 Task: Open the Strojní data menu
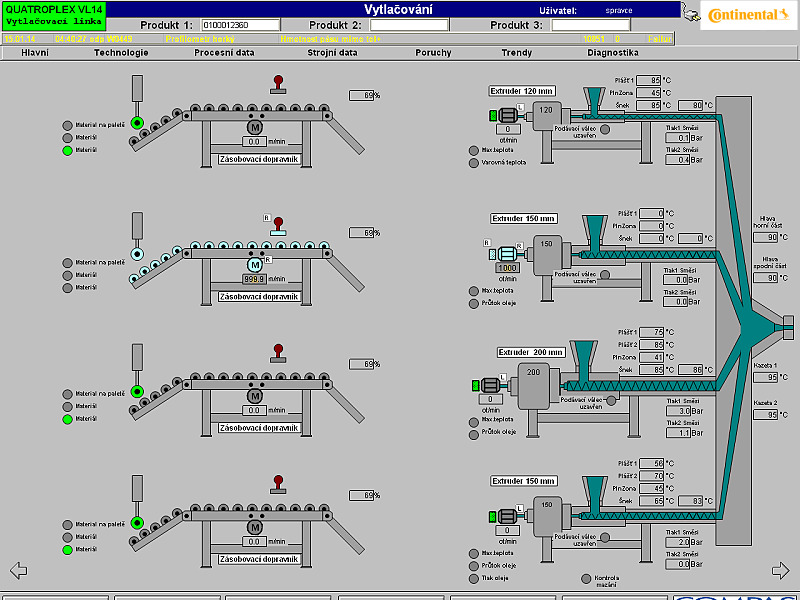coord(332,53)
